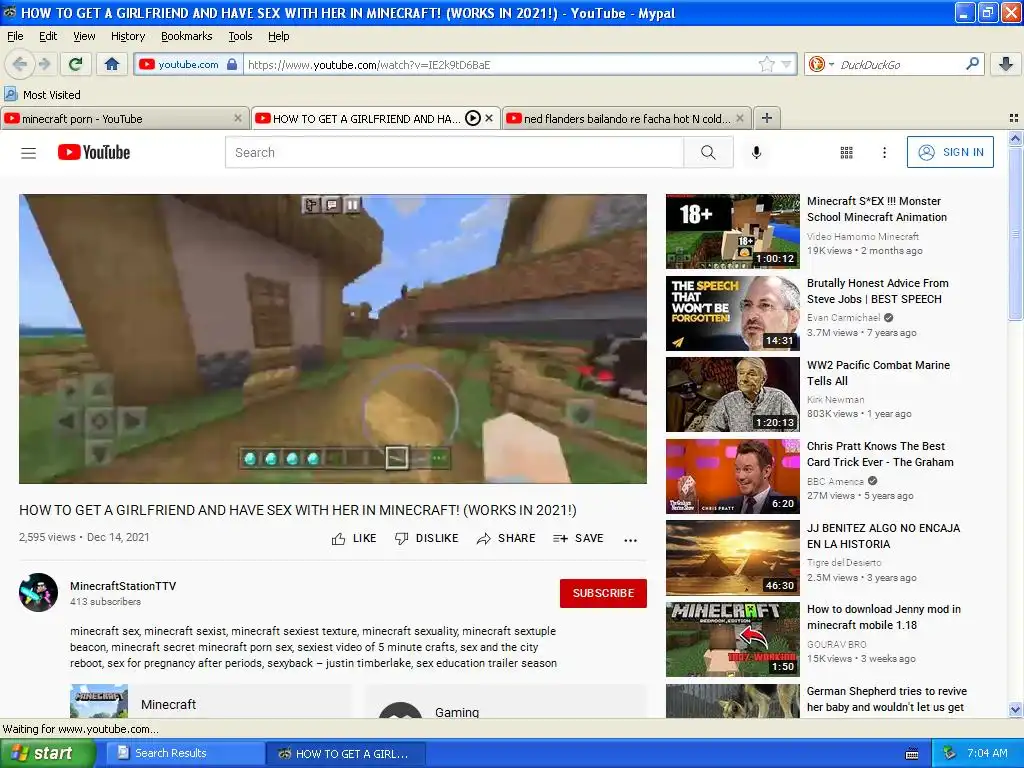
Task: Open WW2 Pacific Combat Marine Tells All
Action: pos(878,373)
